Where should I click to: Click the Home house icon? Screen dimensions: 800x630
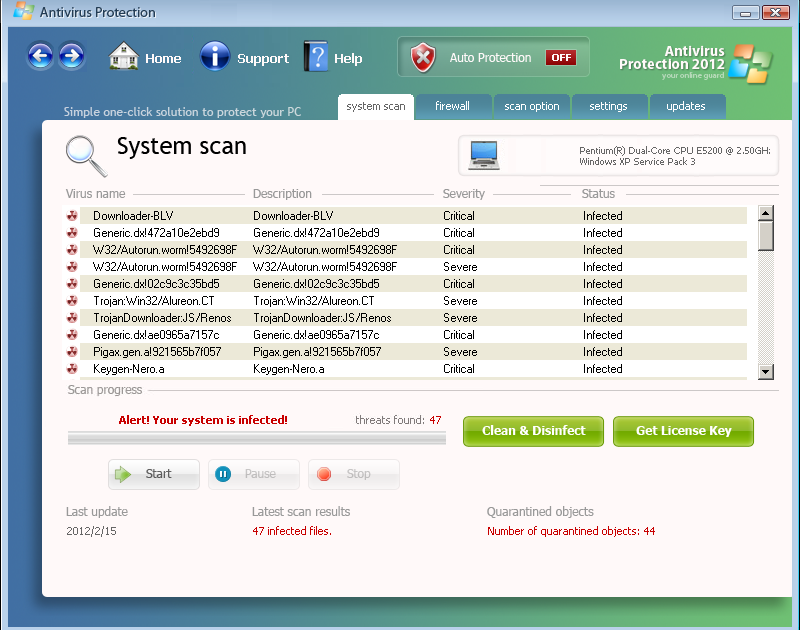pos(123,56)
